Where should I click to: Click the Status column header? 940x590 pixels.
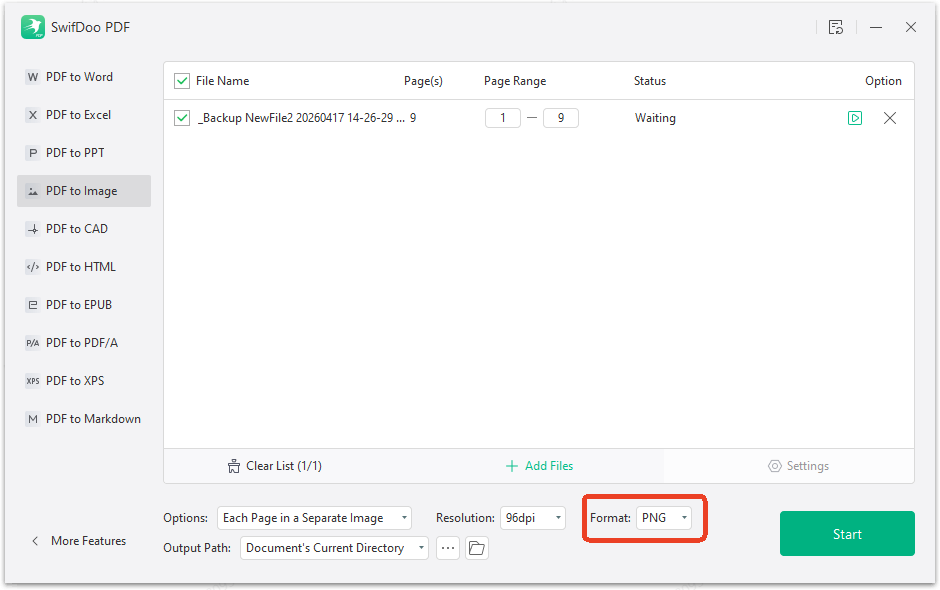[650, 81]
